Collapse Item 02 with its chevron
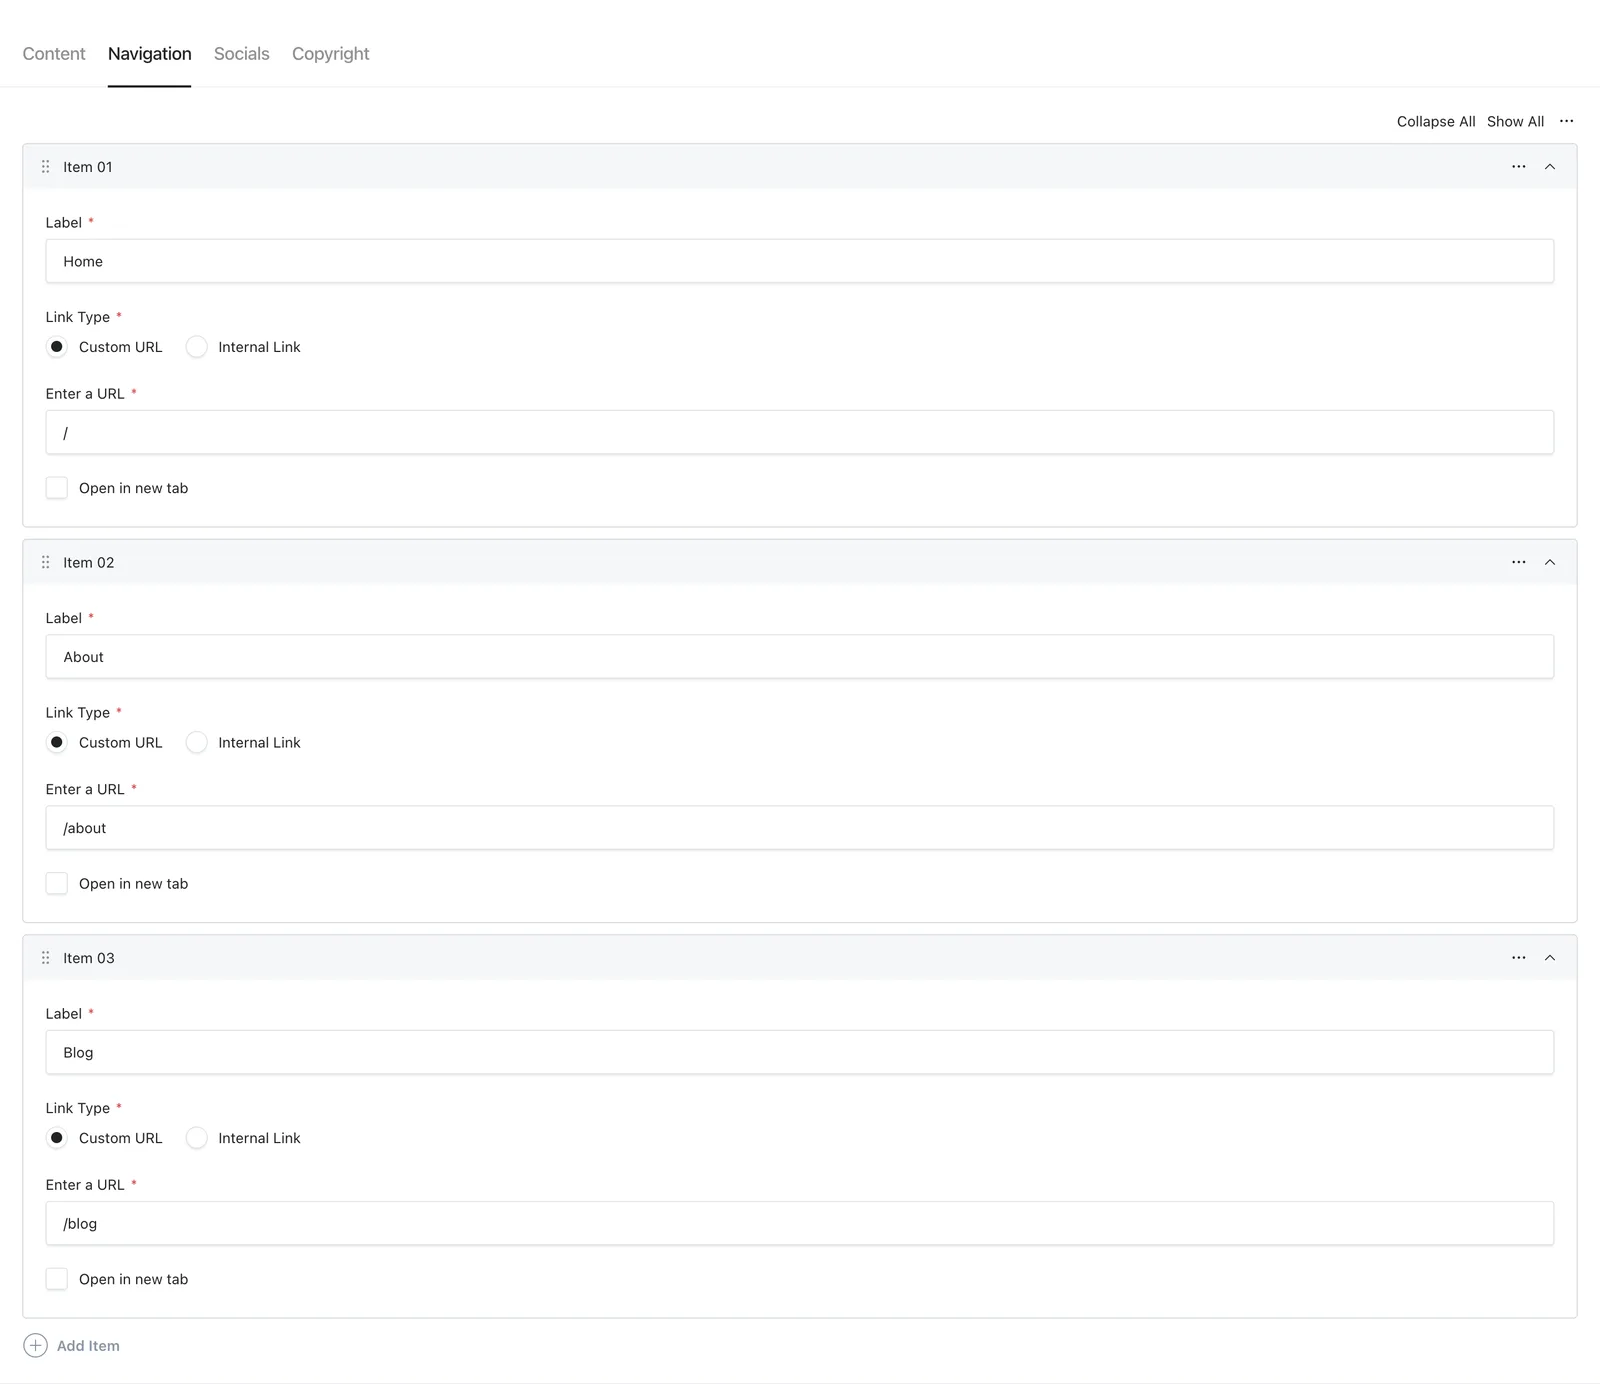Screen dimensions: 1600x1384 coord(1550,562)
